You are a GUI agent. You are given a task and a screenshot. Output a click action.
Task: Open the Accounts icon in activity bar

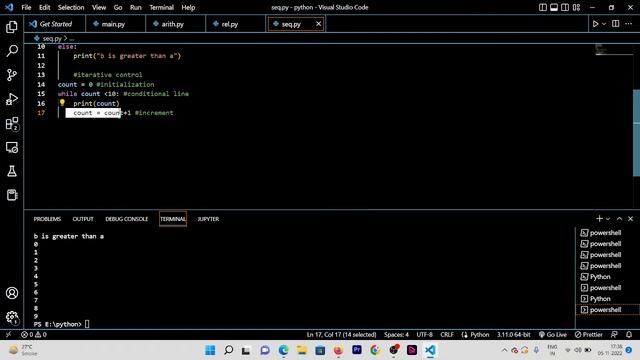coord(12,293)
